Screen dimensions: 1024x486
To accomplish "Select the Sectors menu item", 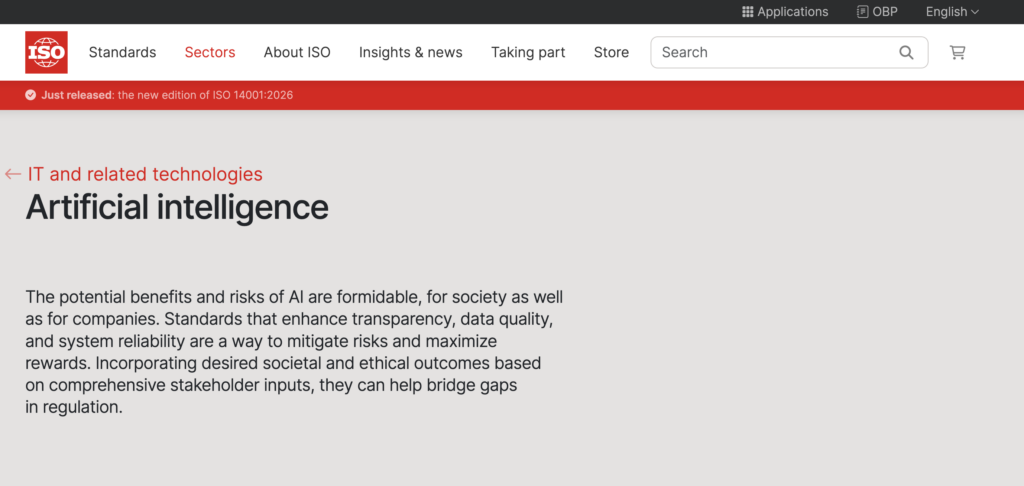I will pyautogui.click(x=210, y=52).
